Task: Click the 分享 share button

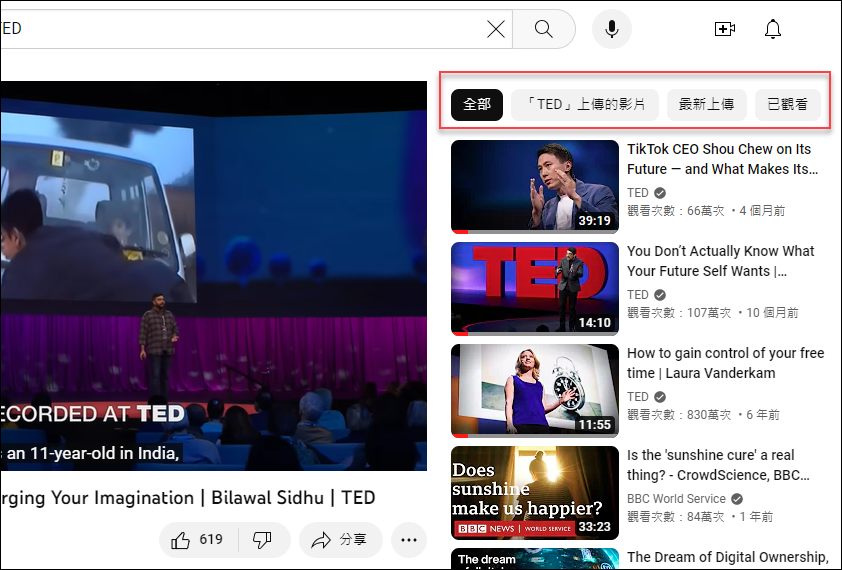Action: click(340, 539)
